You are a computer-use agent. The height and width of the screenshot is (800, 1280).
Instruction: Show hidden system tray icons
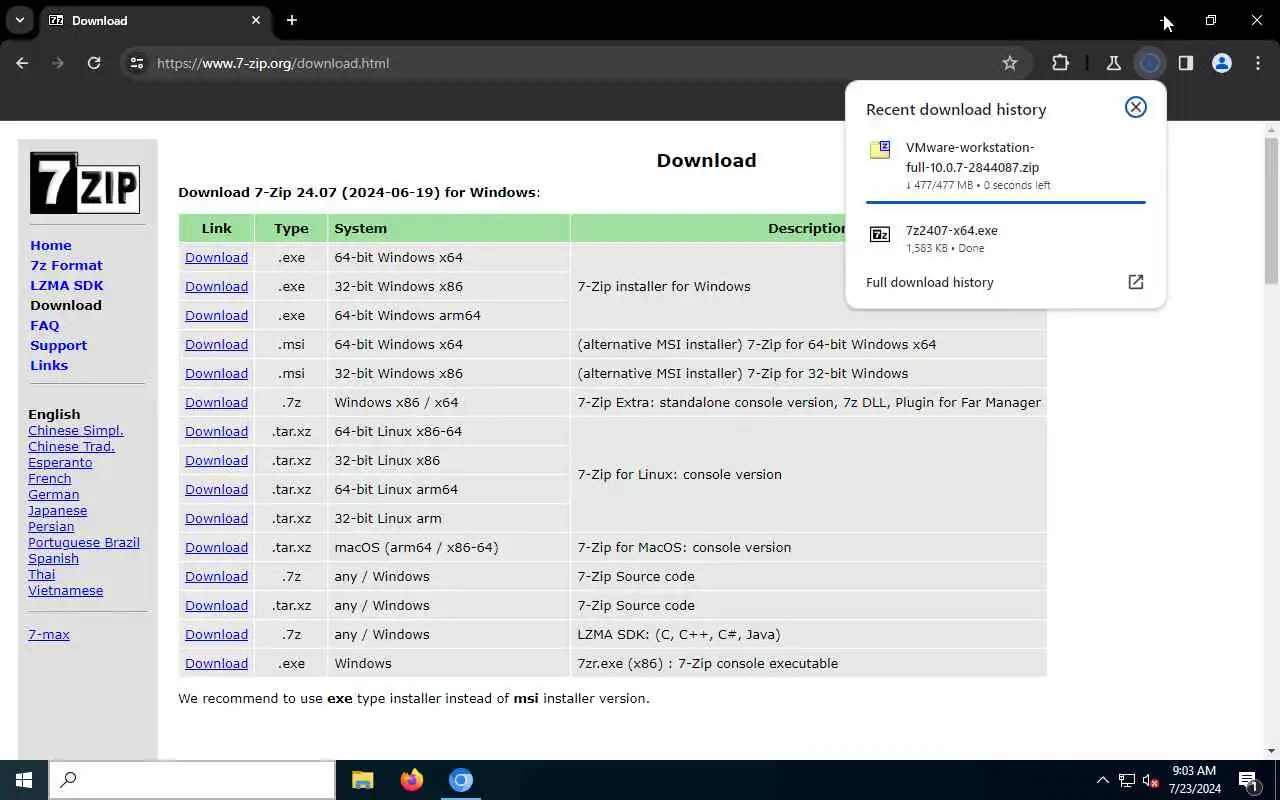point(1102,780)
